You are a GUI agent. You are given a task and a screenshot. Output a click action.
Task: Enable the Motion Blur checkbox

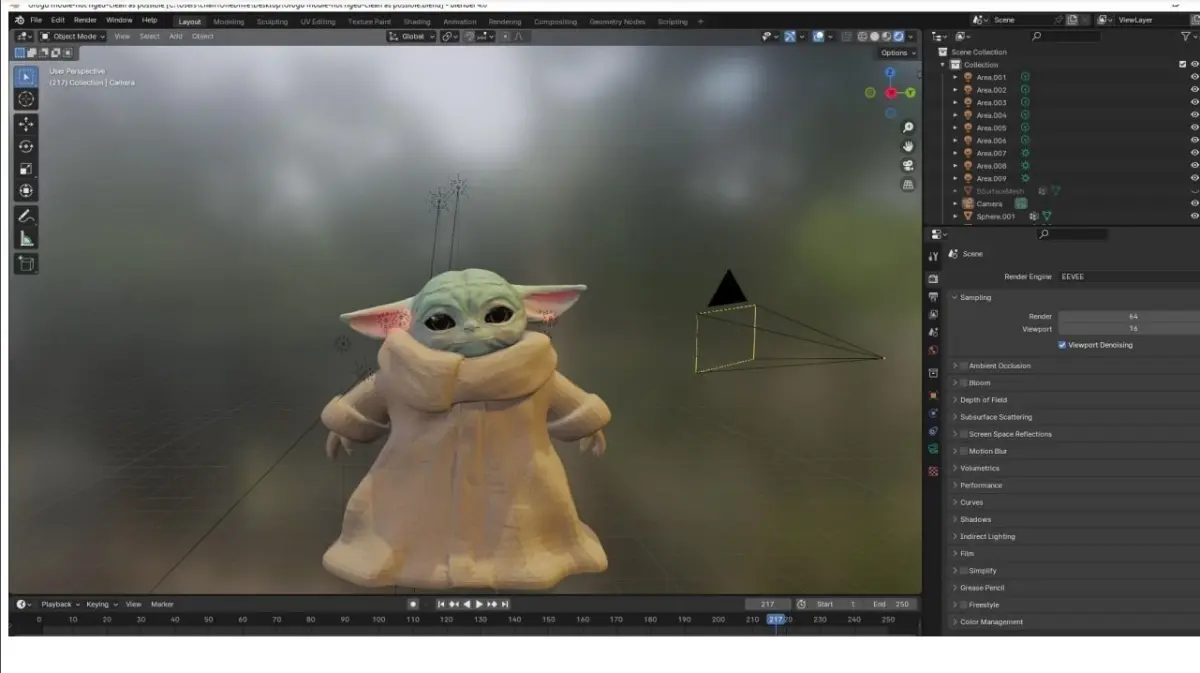(964, 451)
